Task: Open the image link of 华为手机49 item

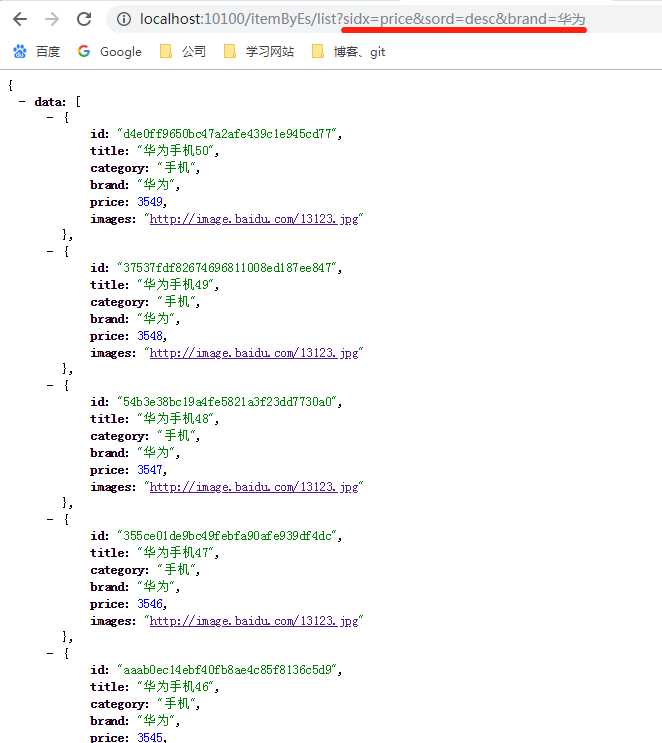Action: click(254, 353)
